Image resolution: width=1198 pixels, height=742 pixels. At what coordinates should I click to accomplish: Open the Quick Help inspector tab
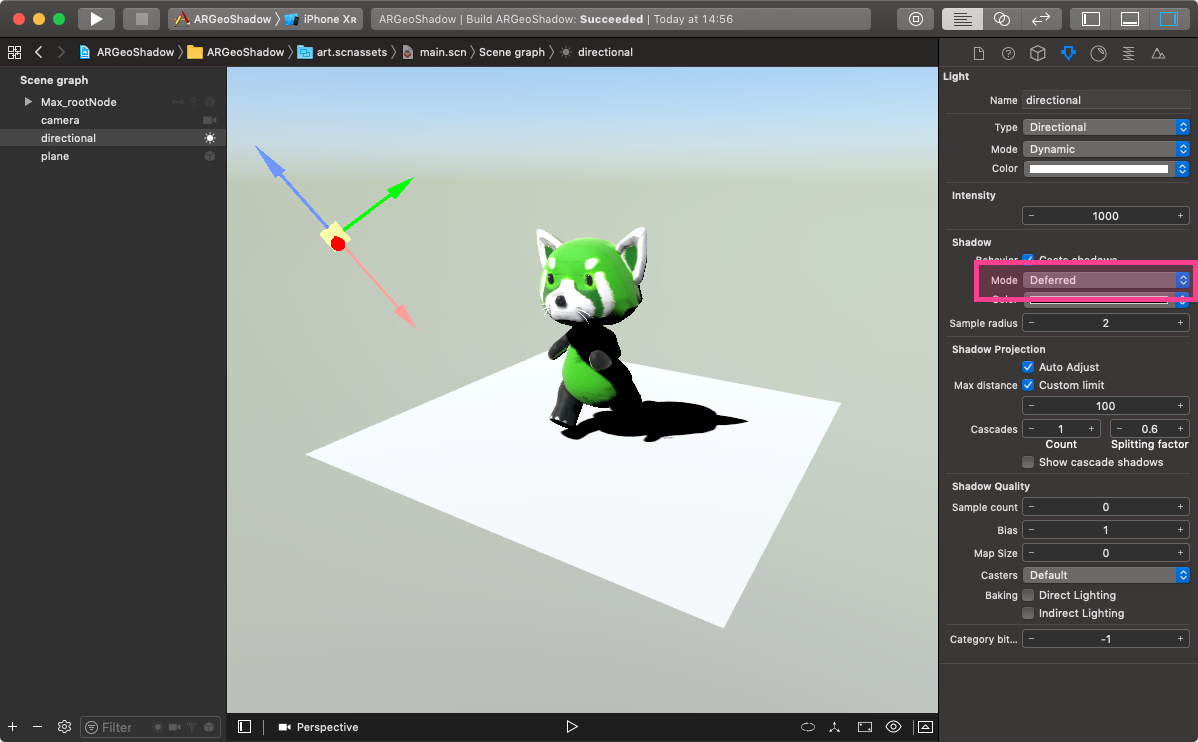1009,53
